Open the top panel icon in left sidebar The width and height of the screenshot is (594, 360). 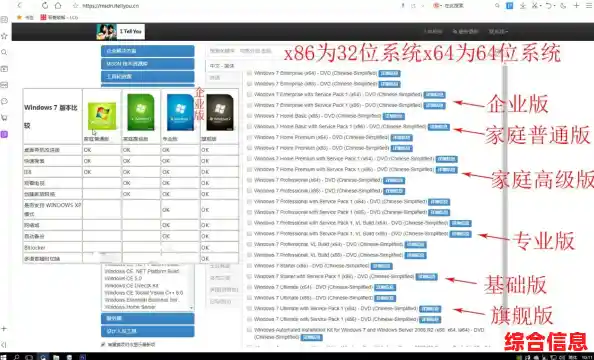4,19
